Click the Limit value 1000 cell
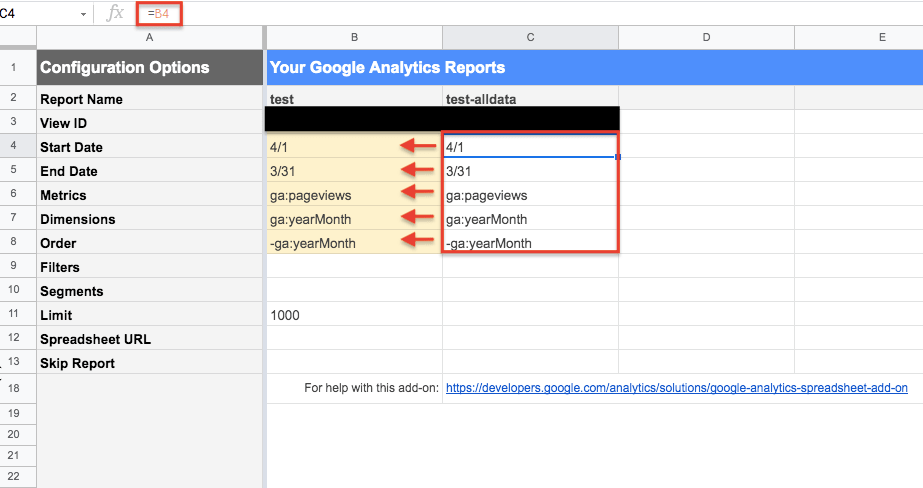The height and width of the screenshot is (488, 923). [x=354, y=314]
